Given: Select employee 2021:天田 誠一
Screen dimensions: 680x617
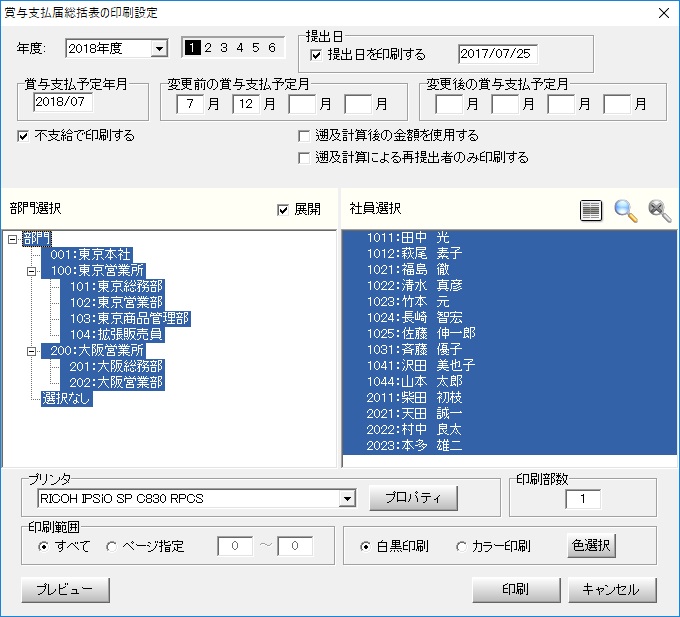Looking at the screenshot, I should tap(509, 414).
